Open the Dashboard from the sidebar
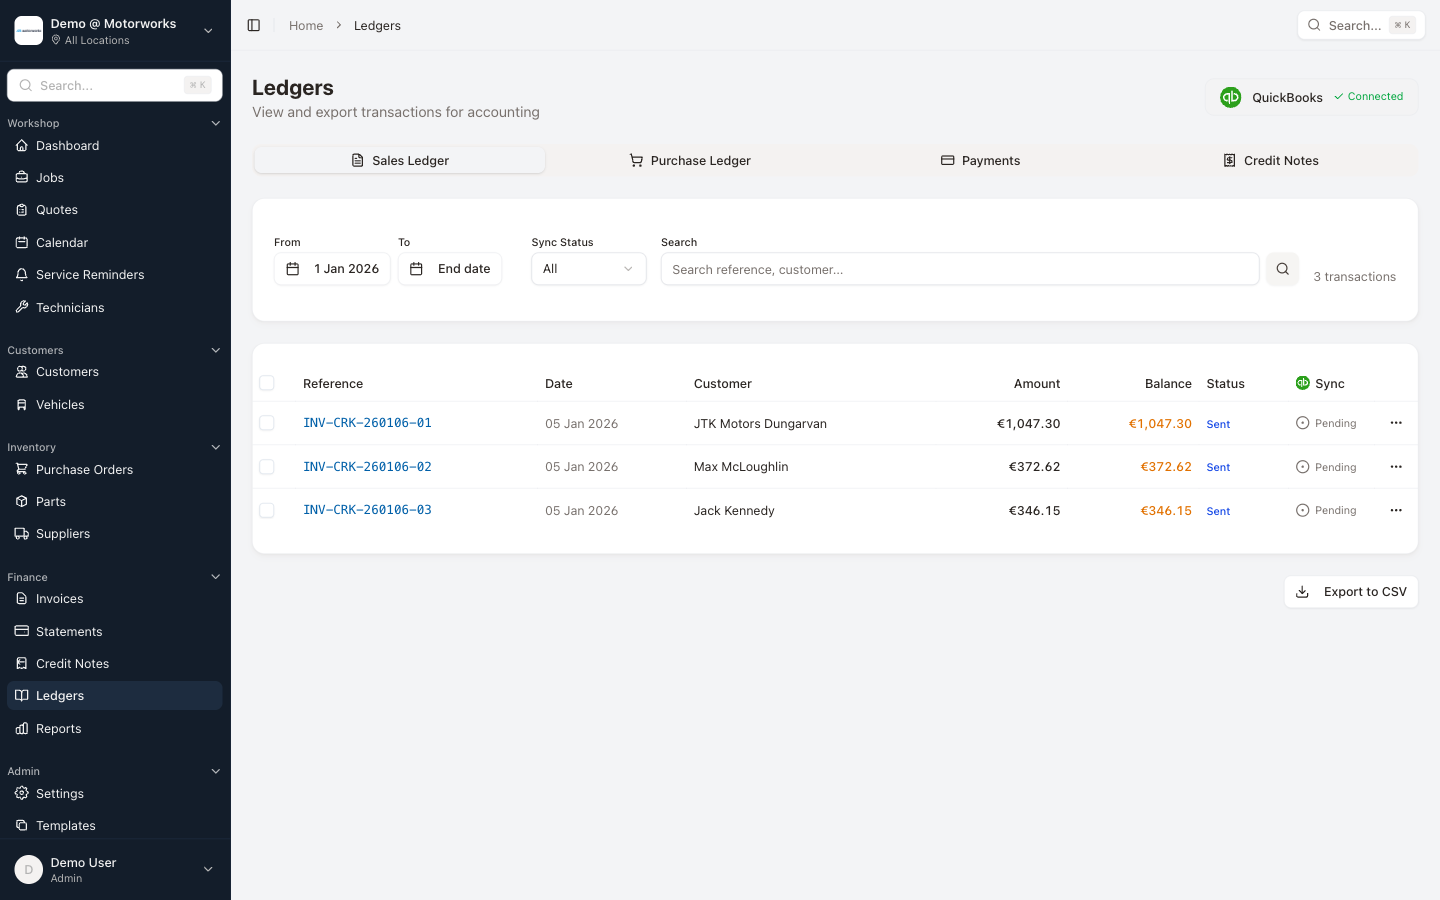Image resolution: width=1440 pixels, height=900 pixels. tap(66, 145)
